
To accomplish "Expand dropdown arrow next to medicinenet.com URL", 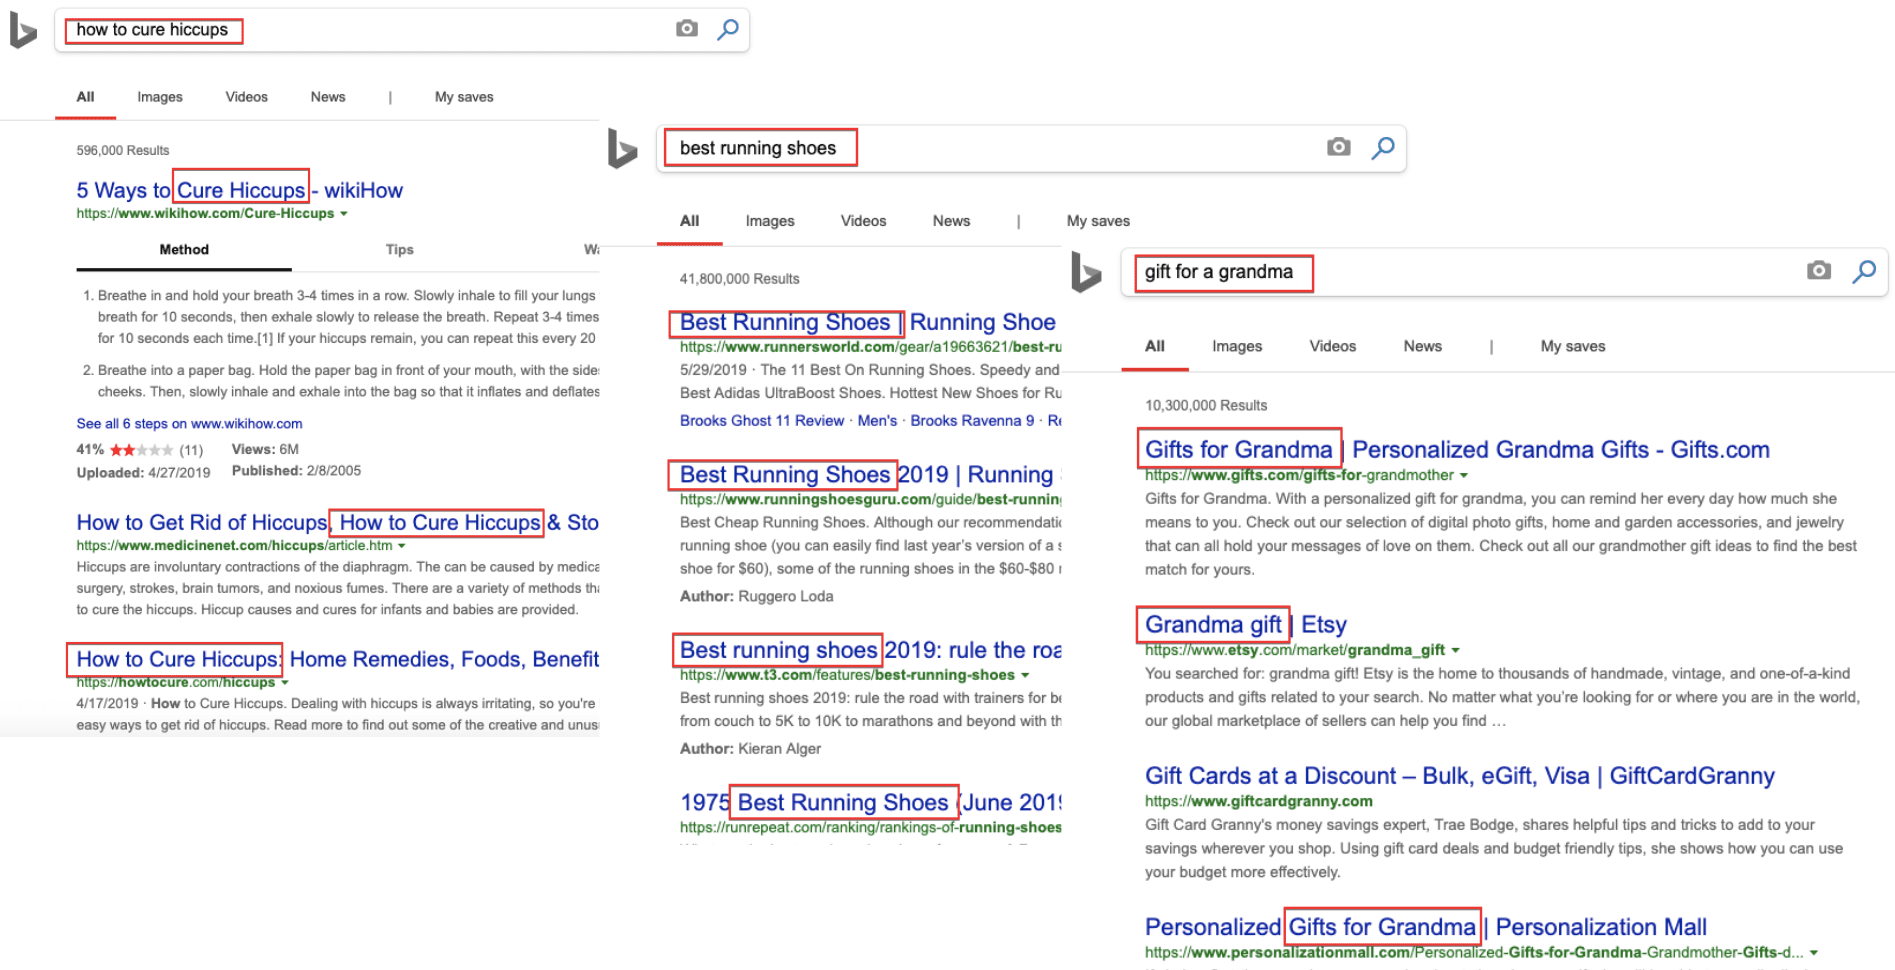I will click(x=402, y=546).
